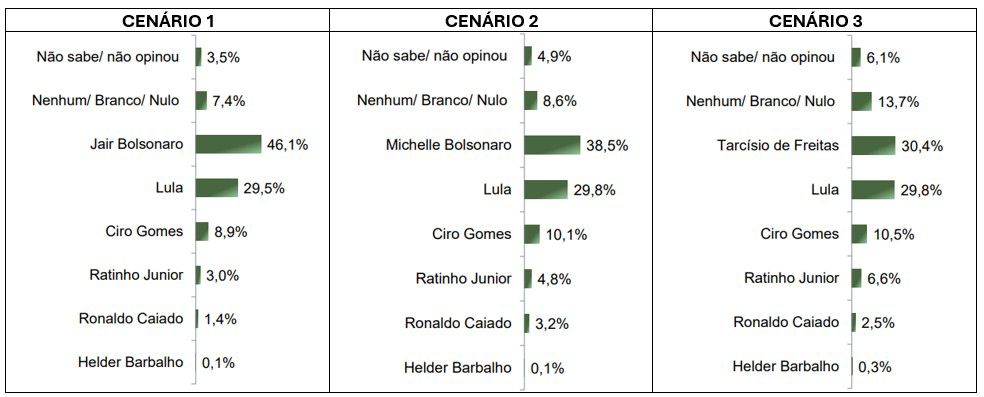
Task: Click the CENÁRIO 3 header title
Action: coord(816,21)
